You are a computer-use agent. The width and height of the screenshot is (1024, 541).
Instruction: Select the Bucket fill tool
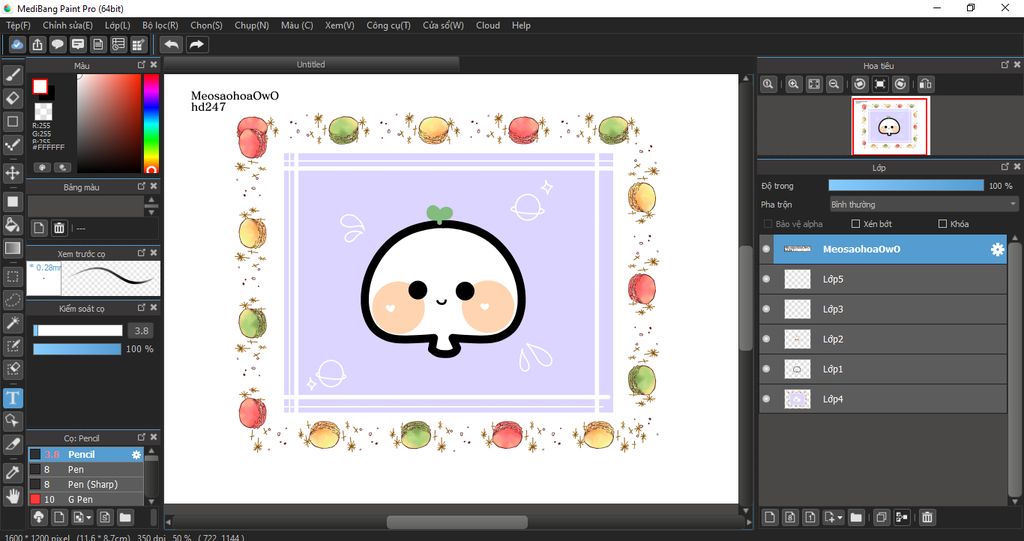12,225
